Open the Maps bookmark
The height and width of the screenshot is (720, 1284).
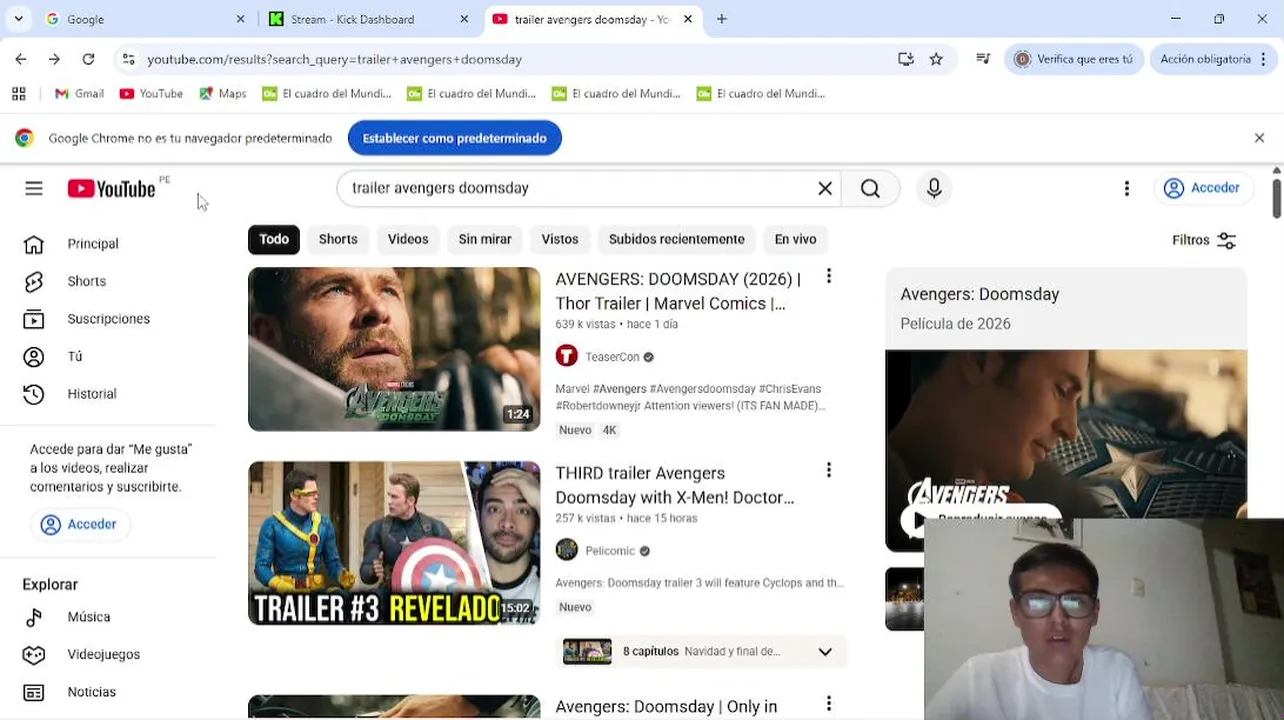pyautogui.click(x=222, y=93)
